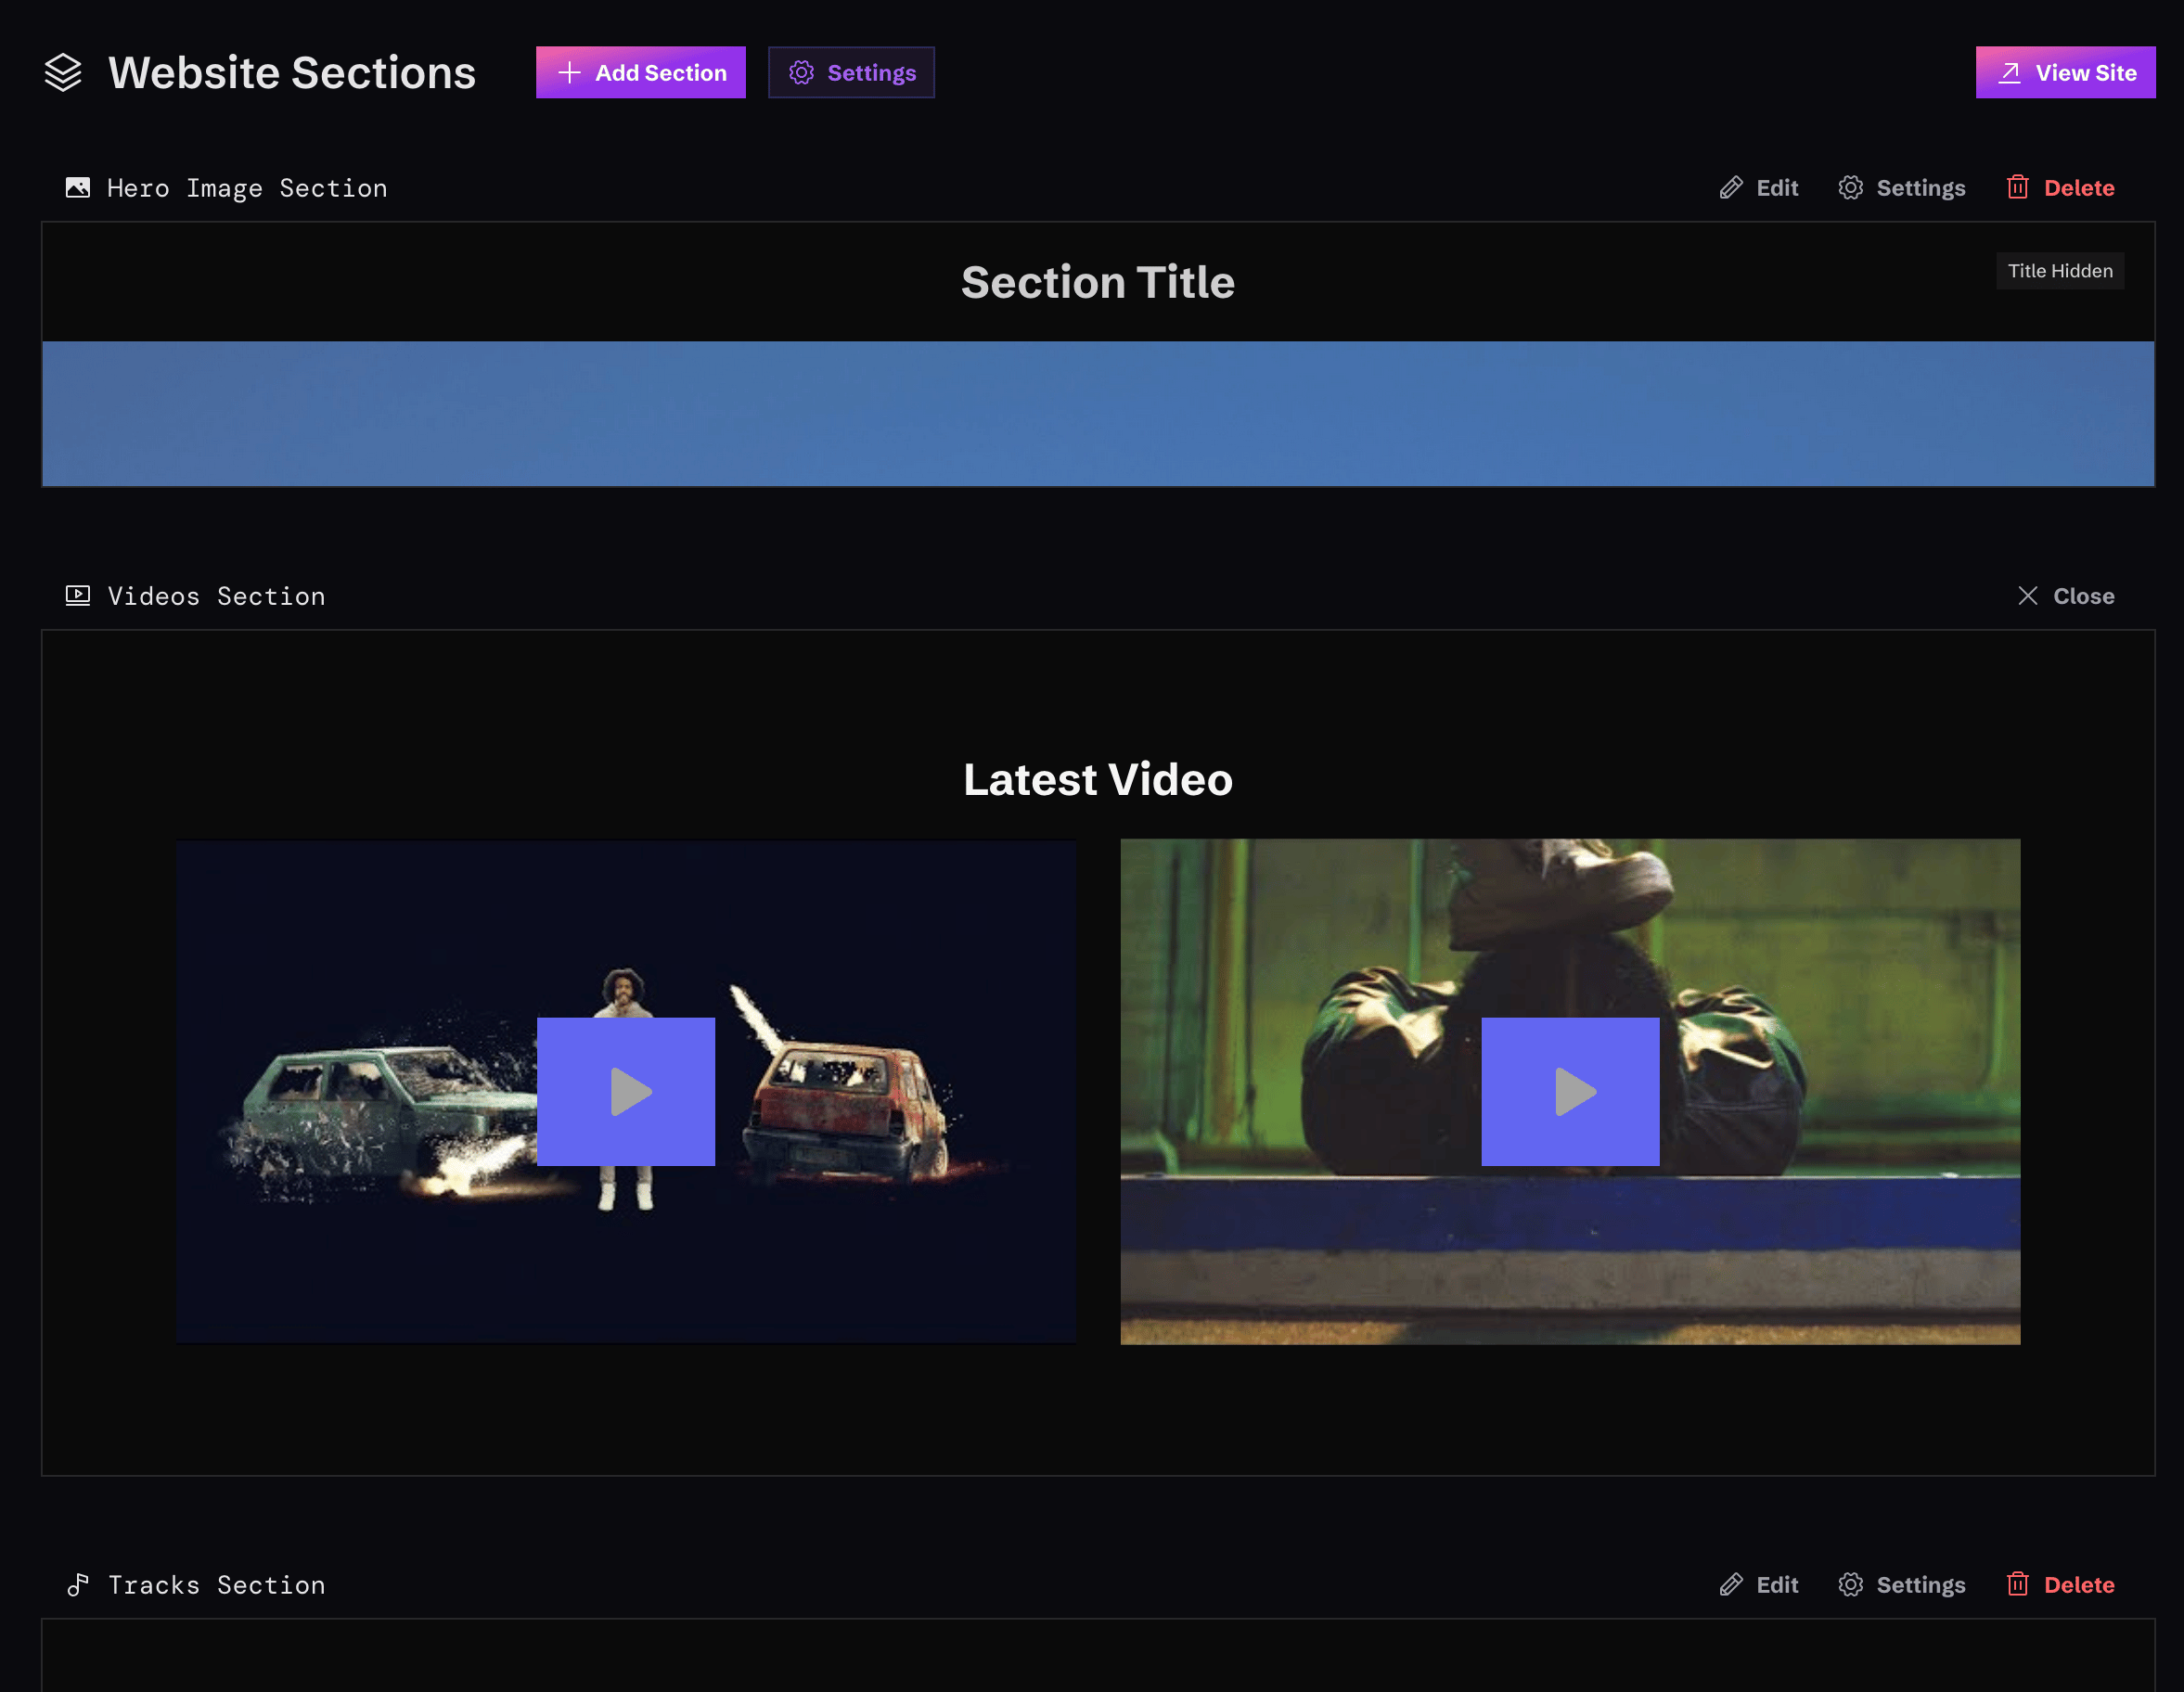Viewport: 2184px width, 1692px height.
Task: Click the Website Sections page title
Action: tap(292, 72)
